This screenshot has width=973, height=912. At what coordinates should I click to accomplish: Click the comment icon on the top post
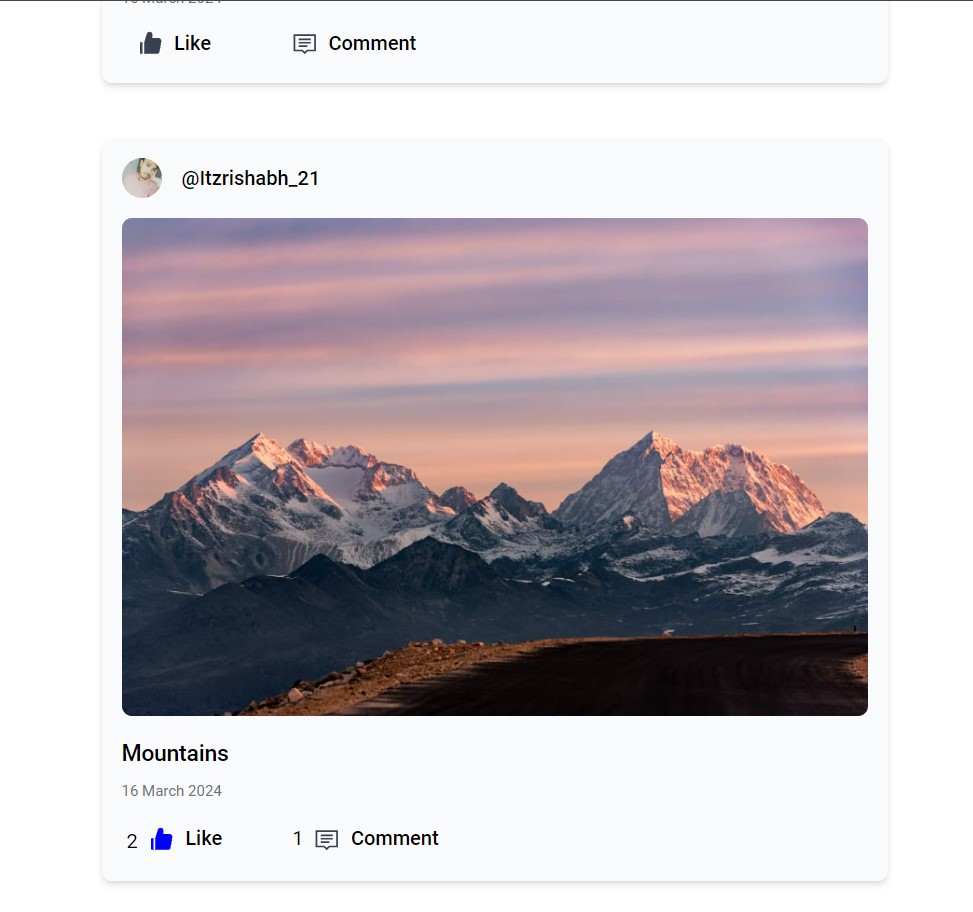305,43
